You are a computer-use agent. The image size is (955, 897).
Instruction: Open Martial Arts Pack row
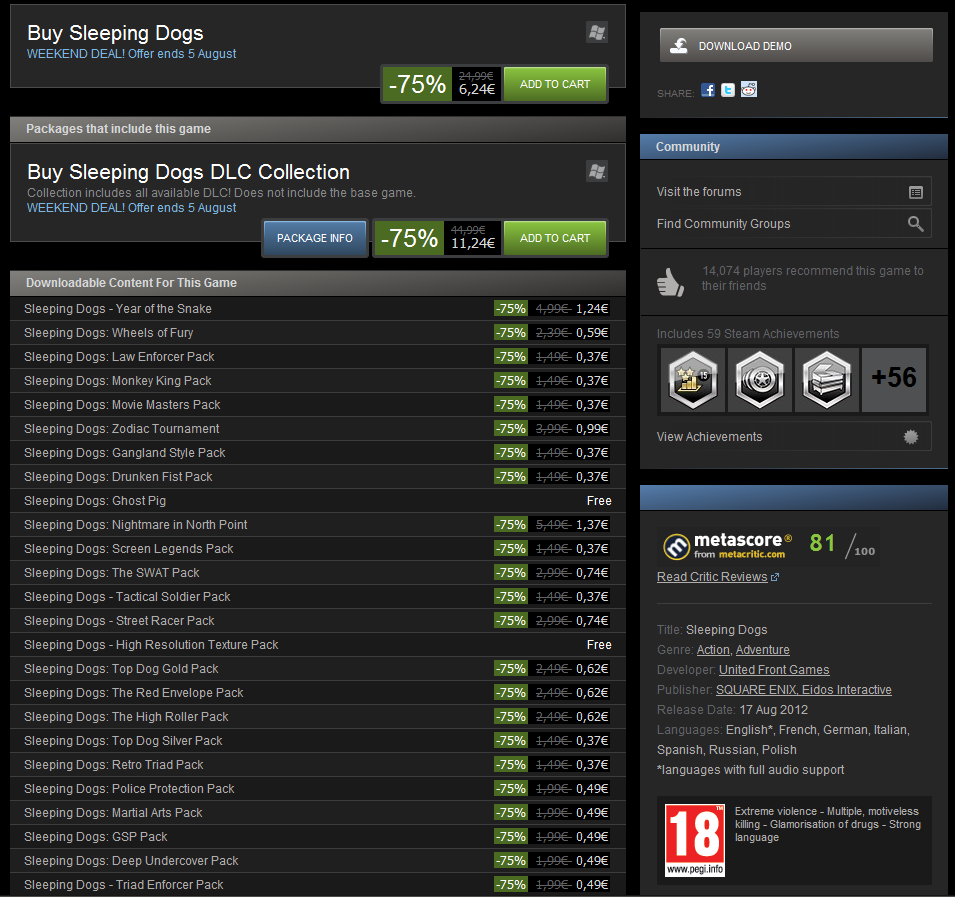click(317, 813)
